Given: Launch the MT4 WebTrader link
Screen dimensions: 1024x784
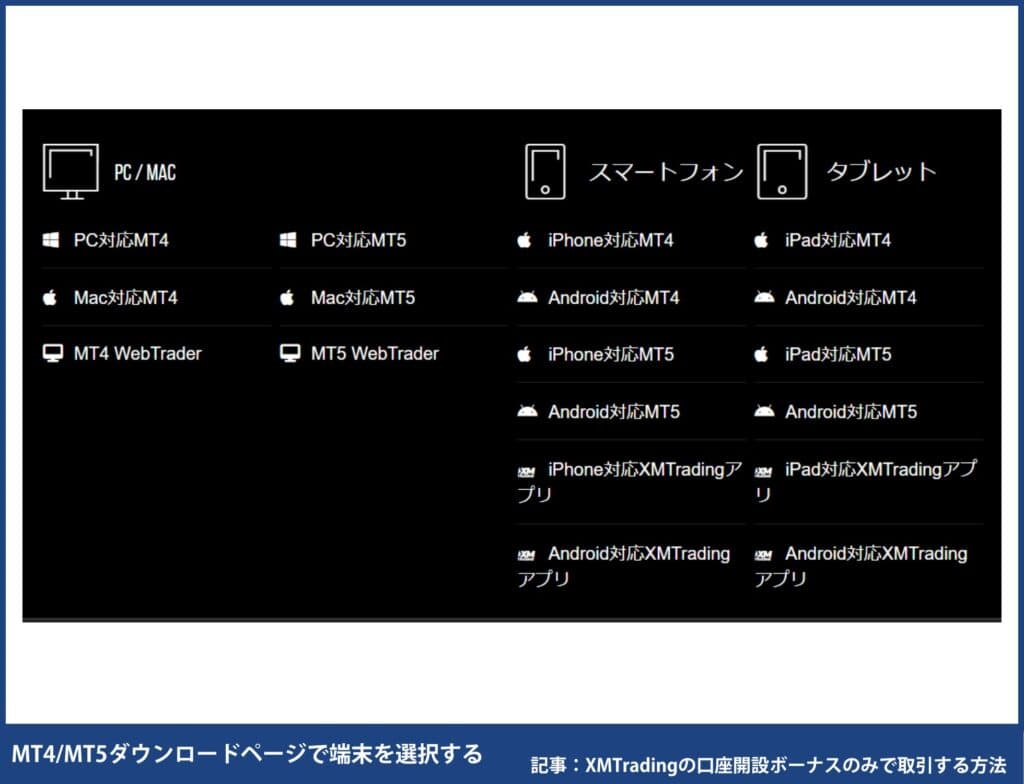Looking at the screenshot, I should 138,353.
